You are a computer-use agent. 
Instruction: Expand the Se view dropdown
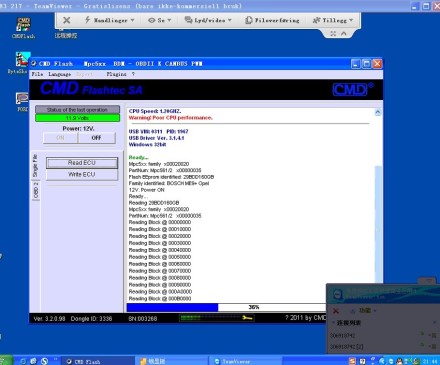point(160,20)
